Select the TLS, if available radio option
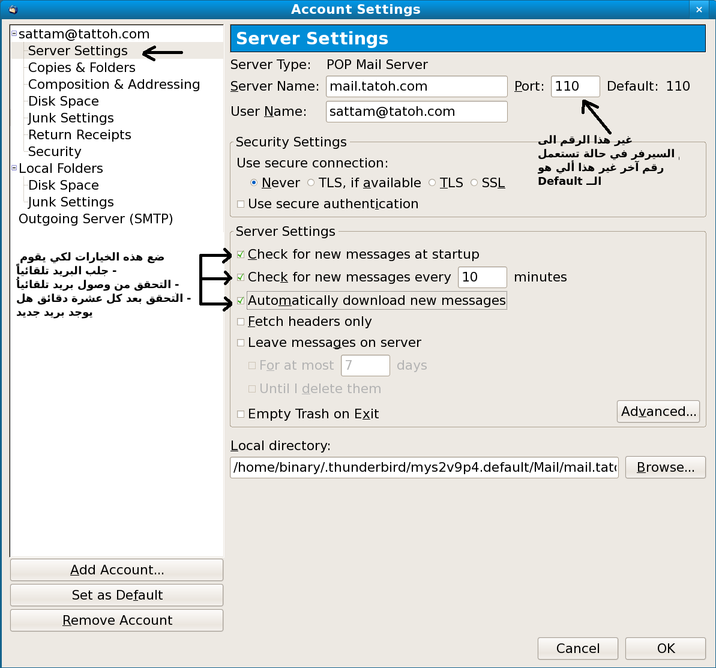 tap(311, 183)
